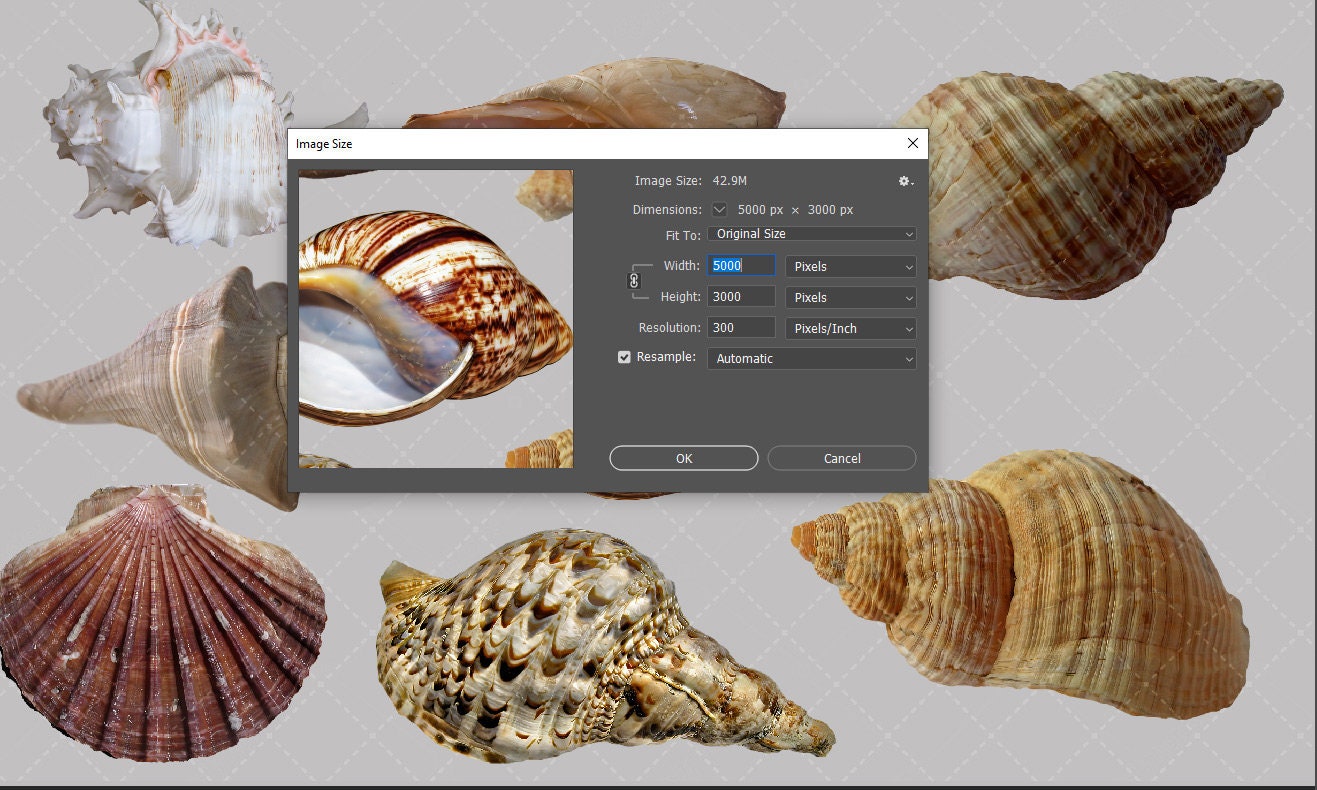Close the Image Size dialog with X

click(x=912, y=143)
